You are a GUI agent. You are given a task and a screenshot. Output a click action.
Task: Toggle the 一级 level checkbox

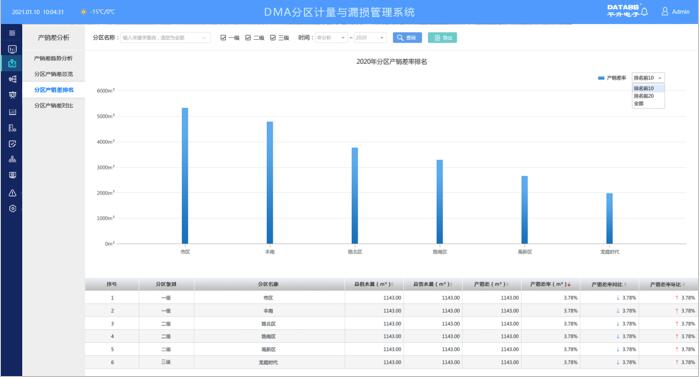[x=223, y=38]
